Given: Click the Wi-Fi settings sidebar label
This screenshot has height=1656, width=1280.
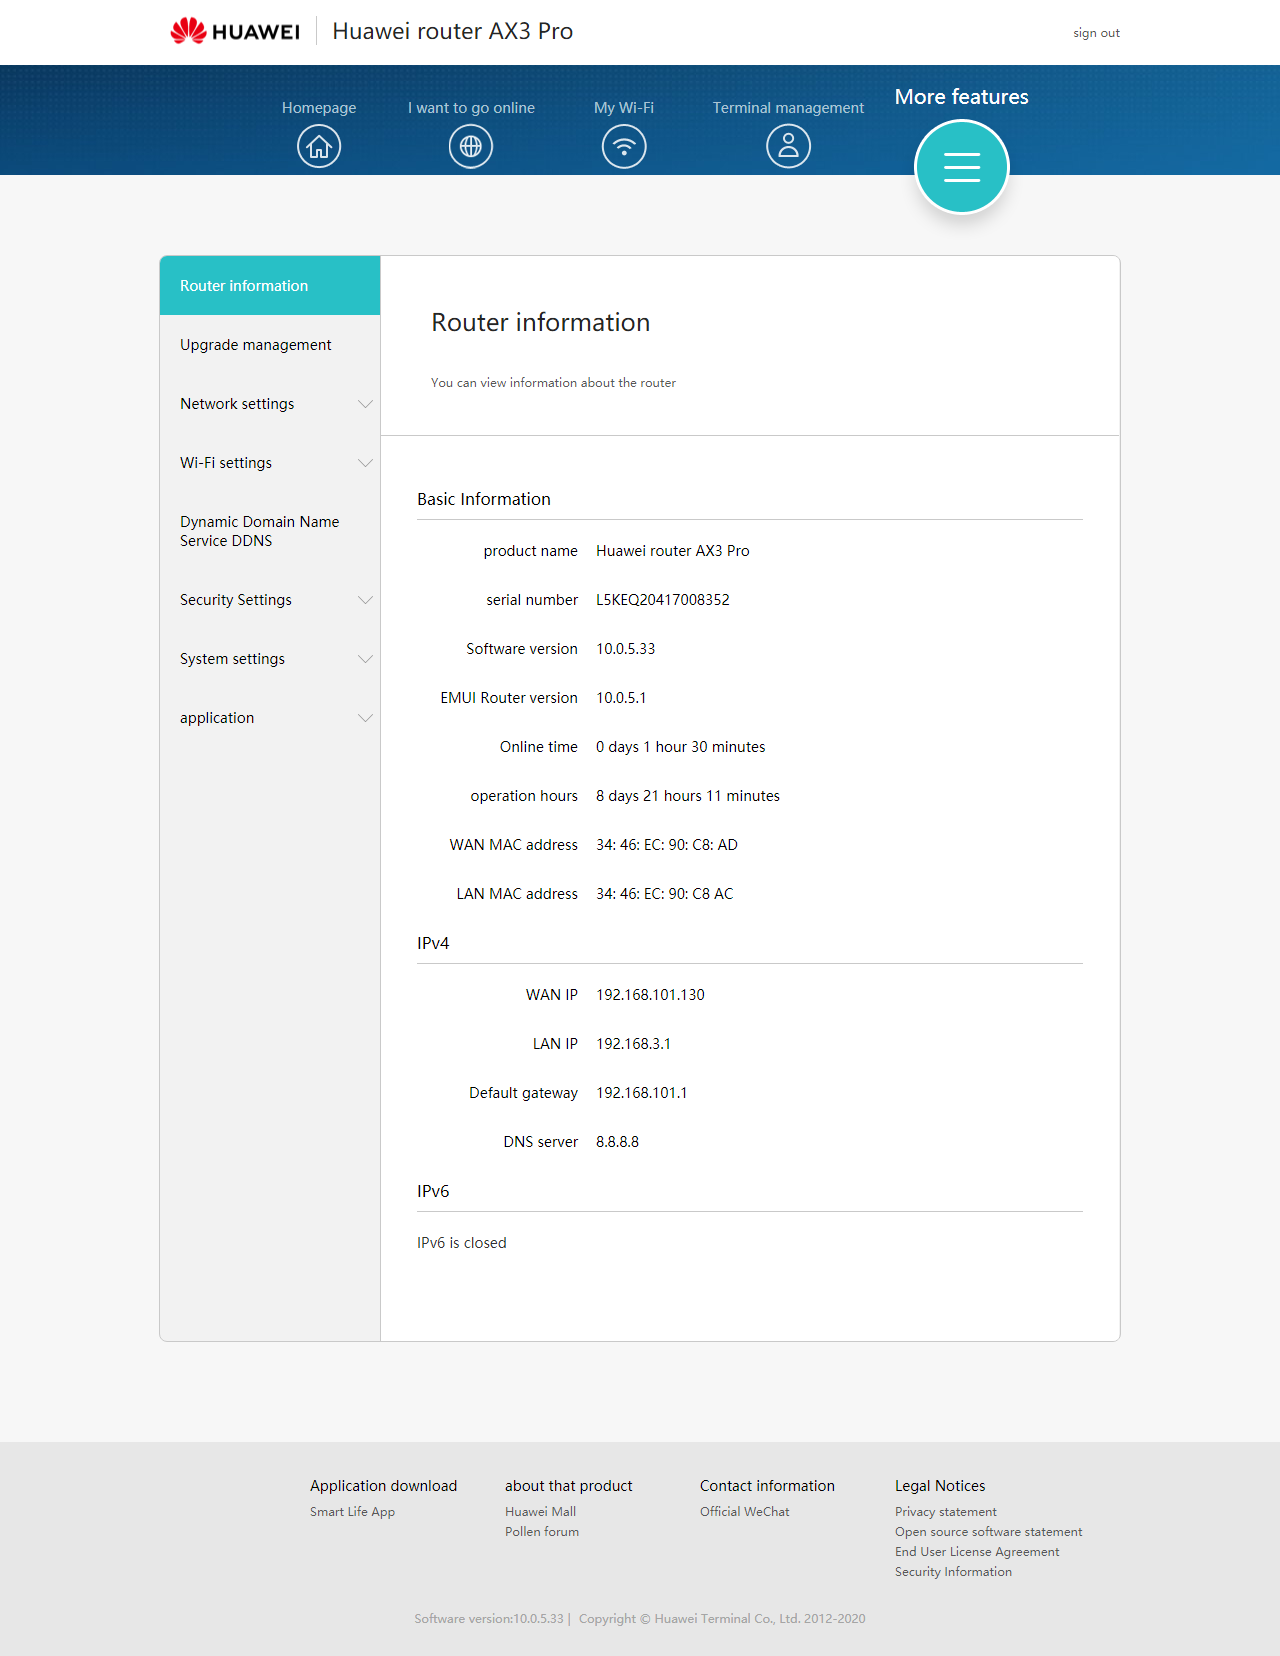Looking at the screenshot, I should click(x=226, y=463).
